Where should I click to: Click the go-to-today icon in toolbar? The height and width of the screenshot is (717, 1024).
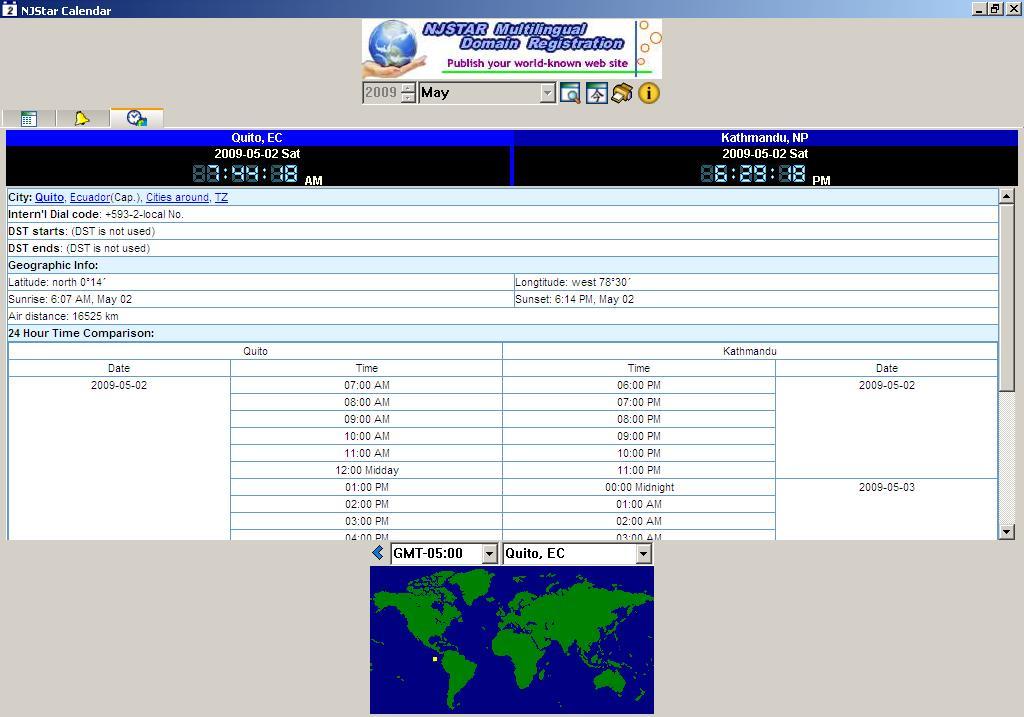coord(596,93)
